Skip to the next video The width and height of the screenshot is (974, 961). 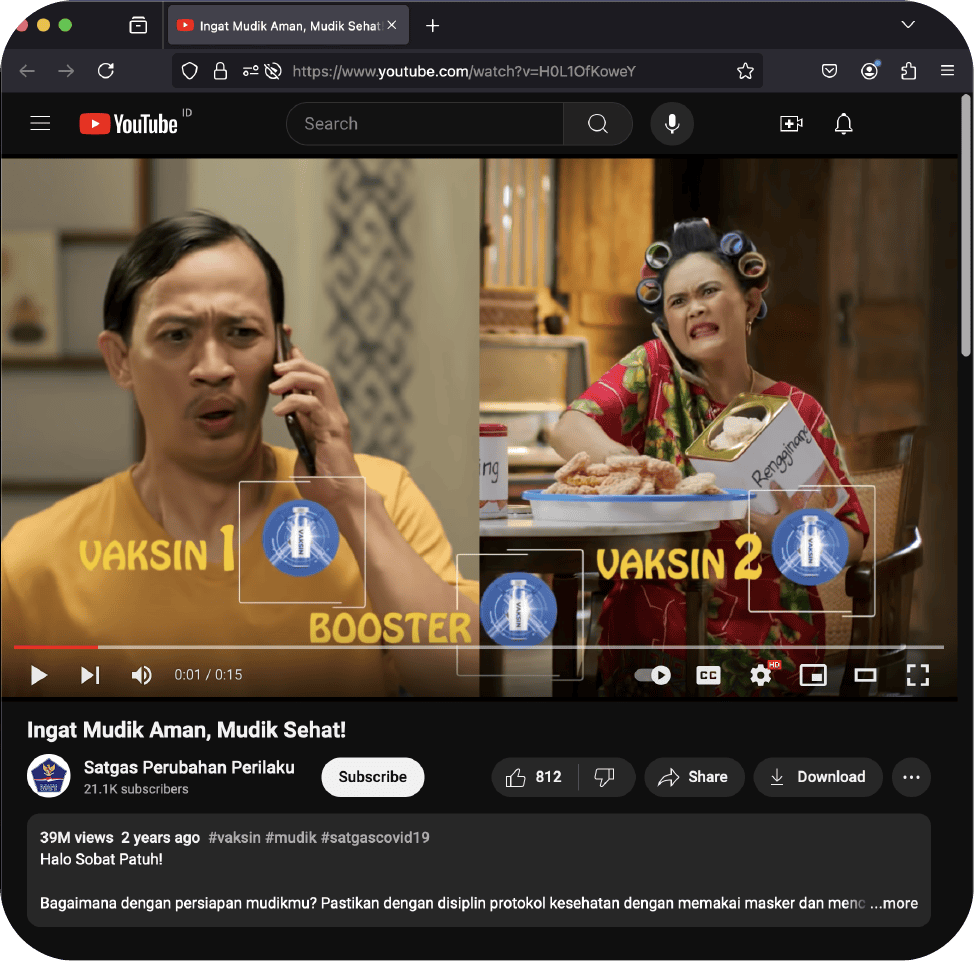point(90,675)
